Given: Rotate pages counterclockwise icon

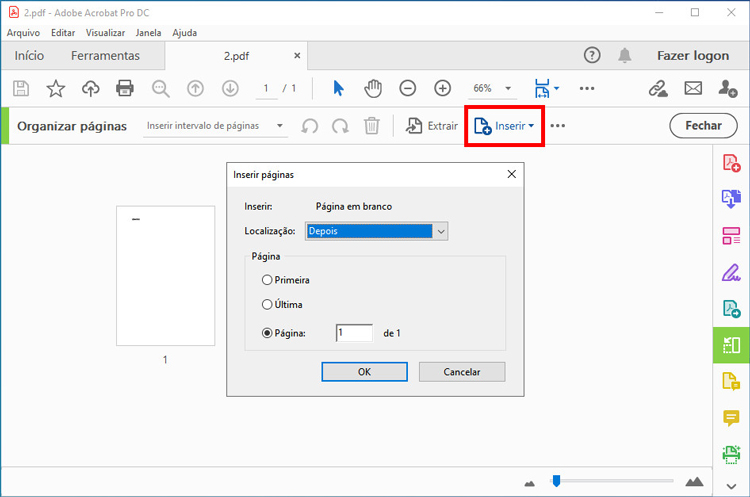Looking at the screenshot, I should click(309, 126).
